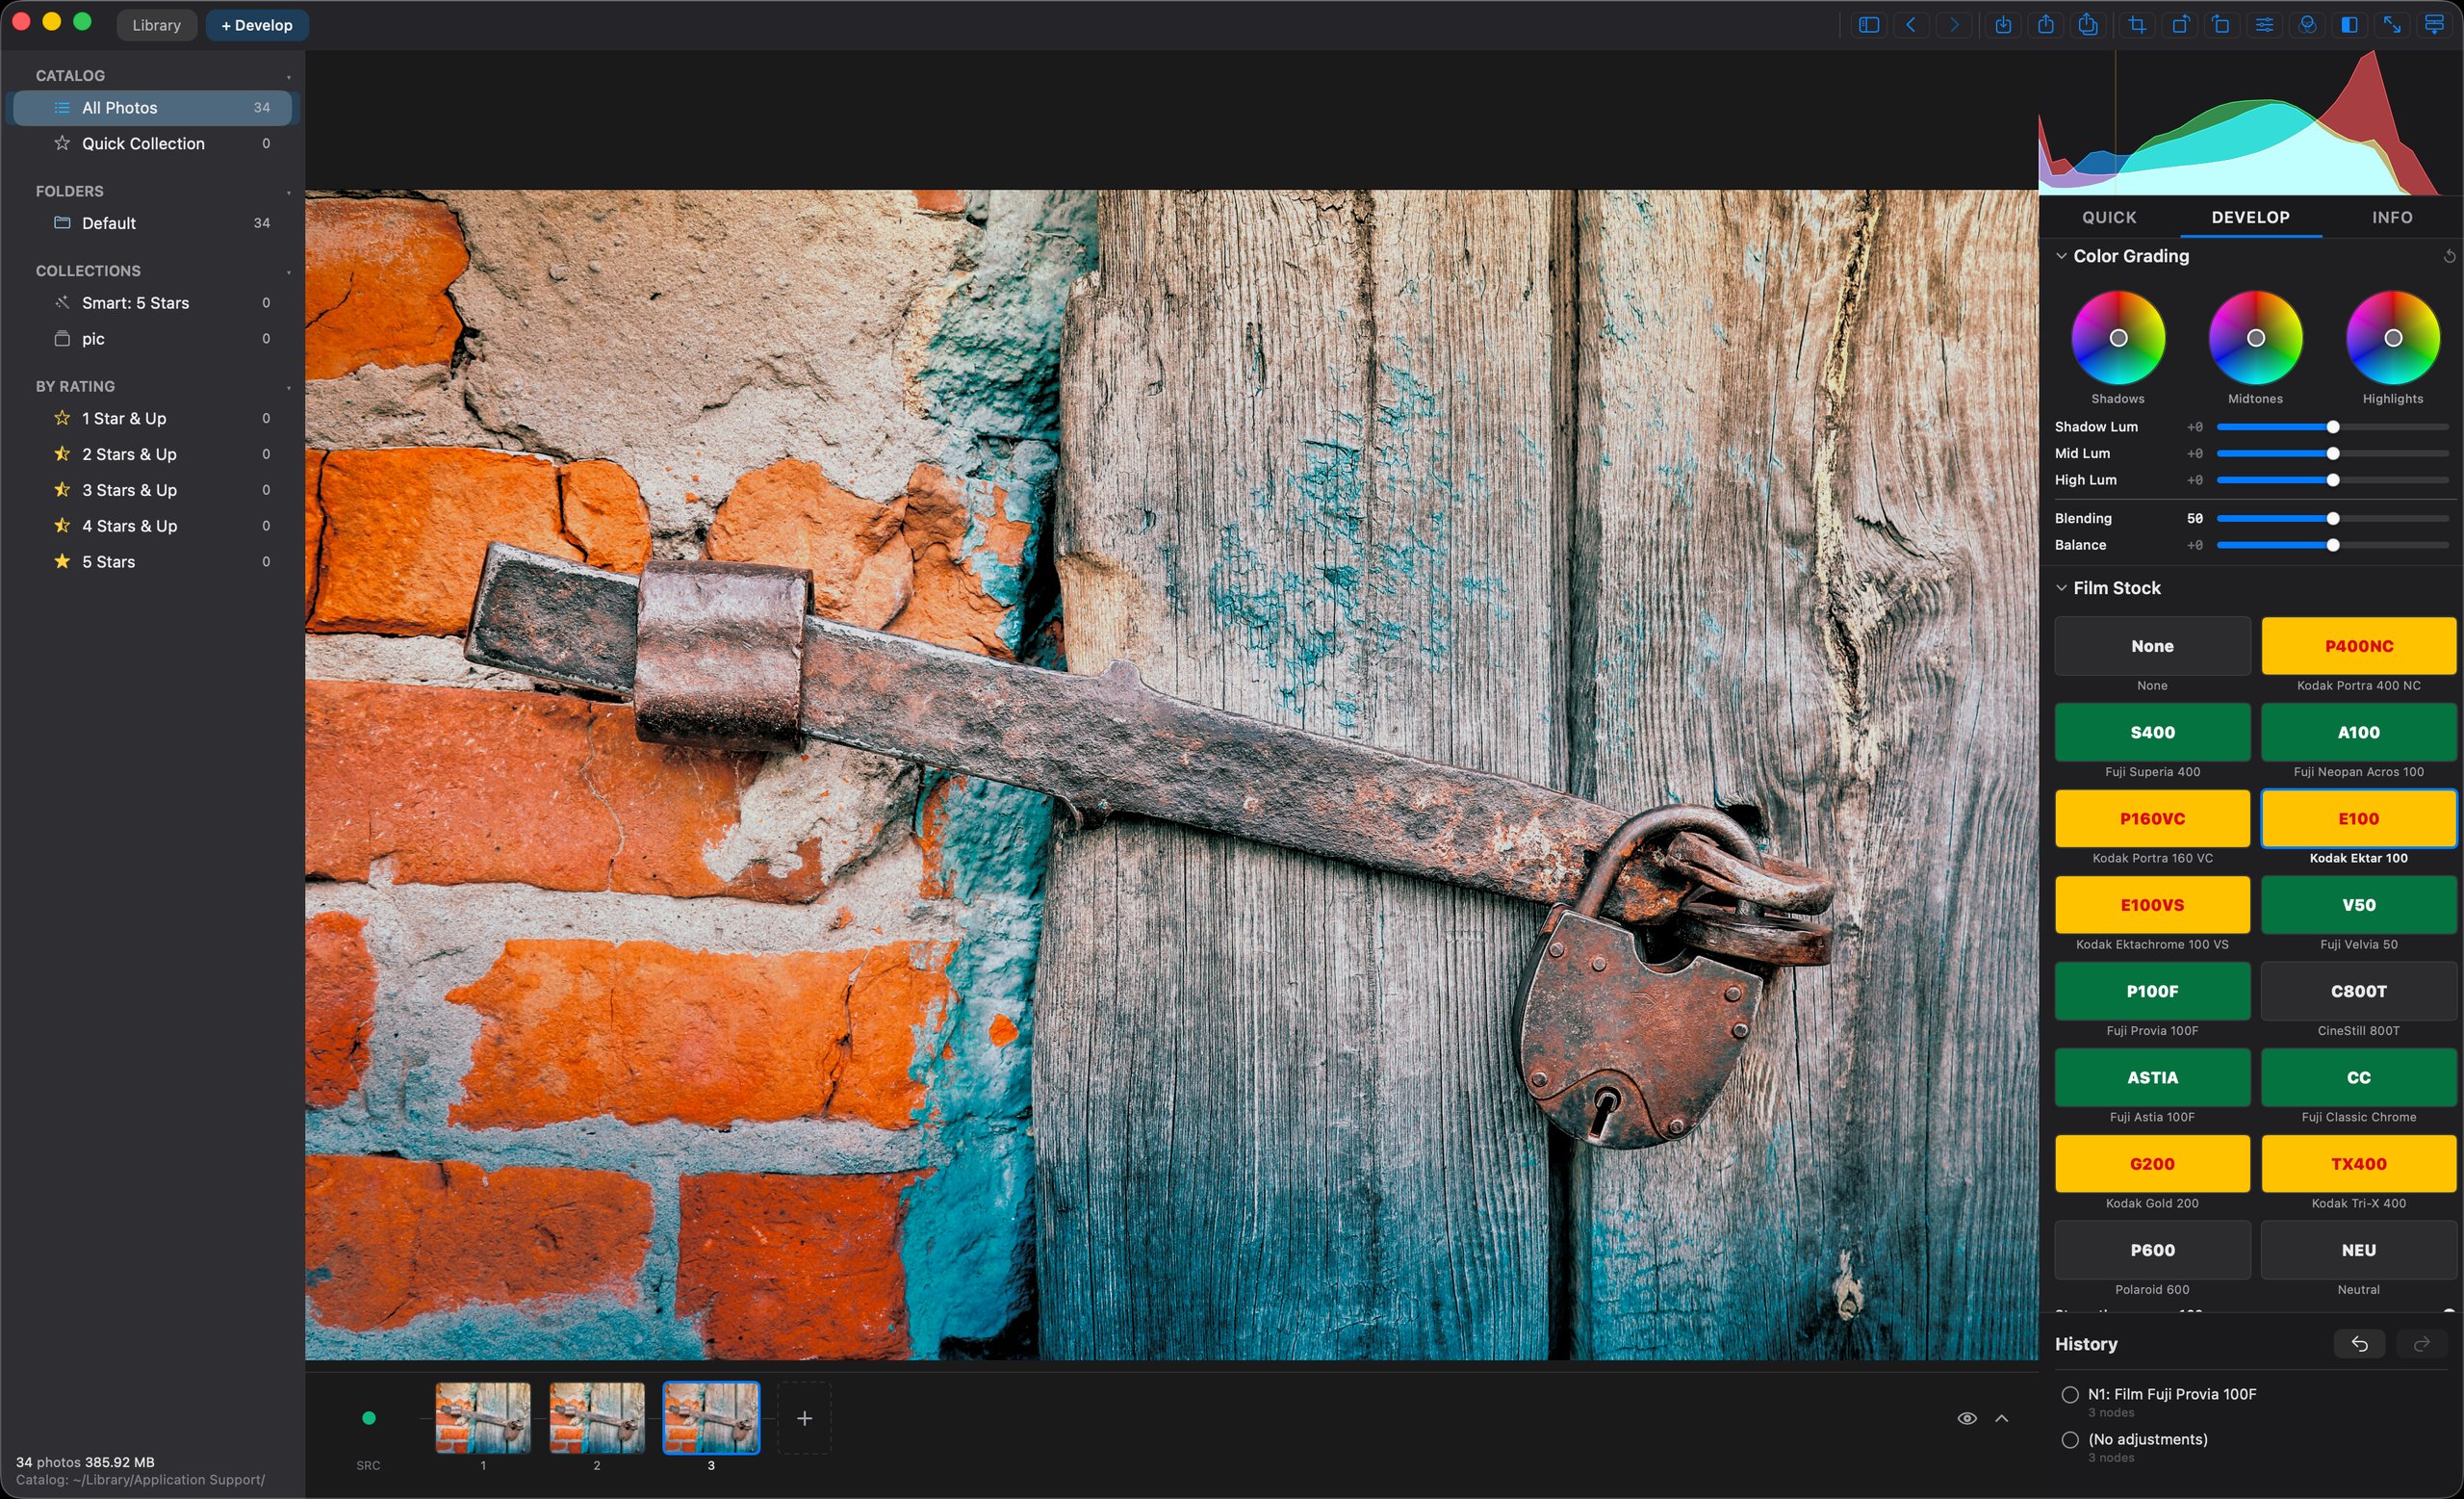
Task: Click the redo arrow in History panel
Action: point(2421,1344)
